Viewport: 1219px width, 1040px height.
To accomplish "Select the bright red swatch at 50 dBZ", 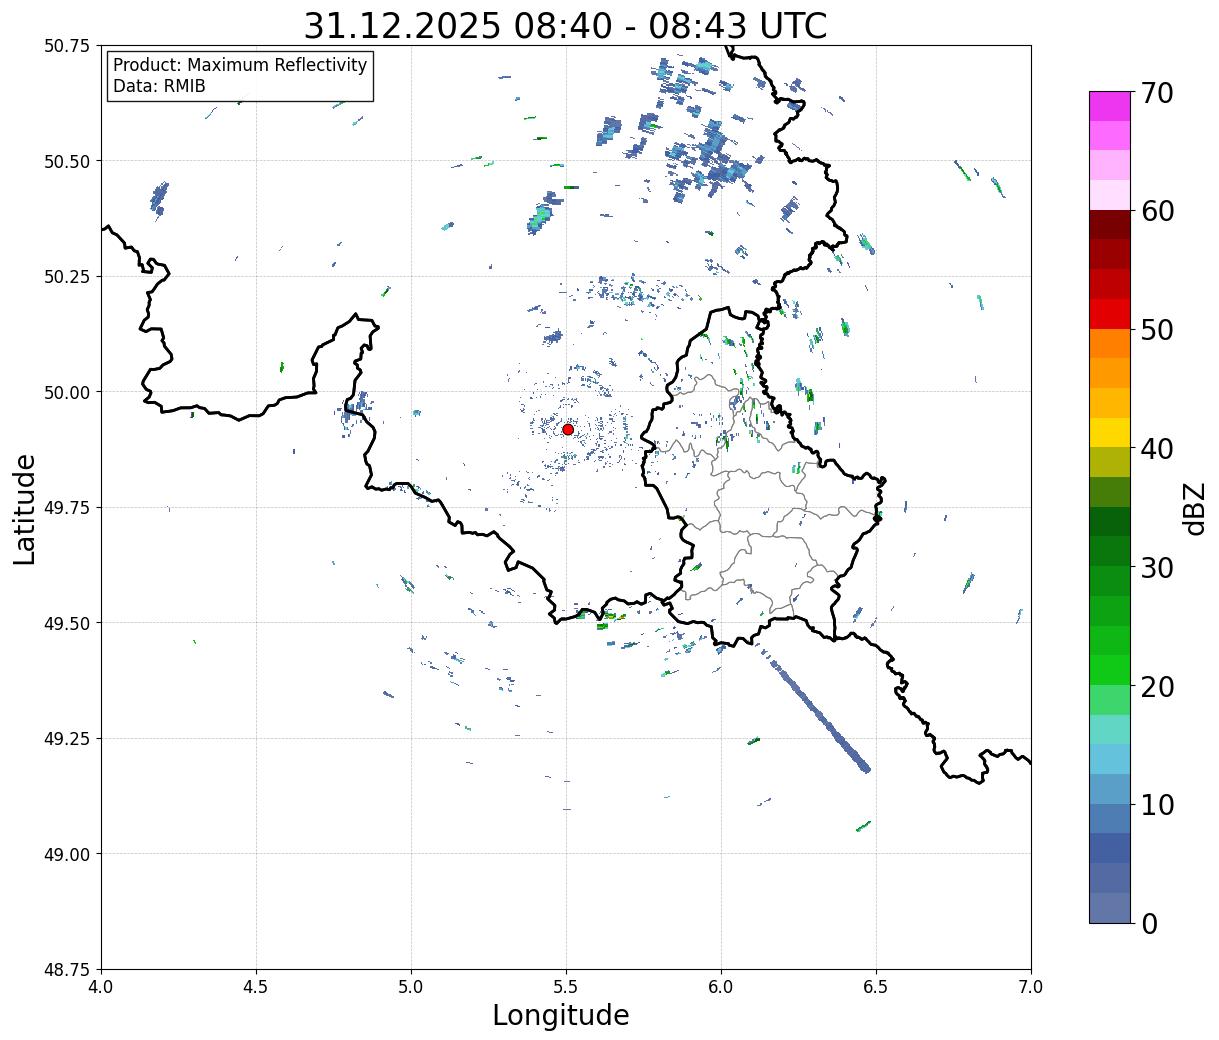I will click(x=1110, y=314).
